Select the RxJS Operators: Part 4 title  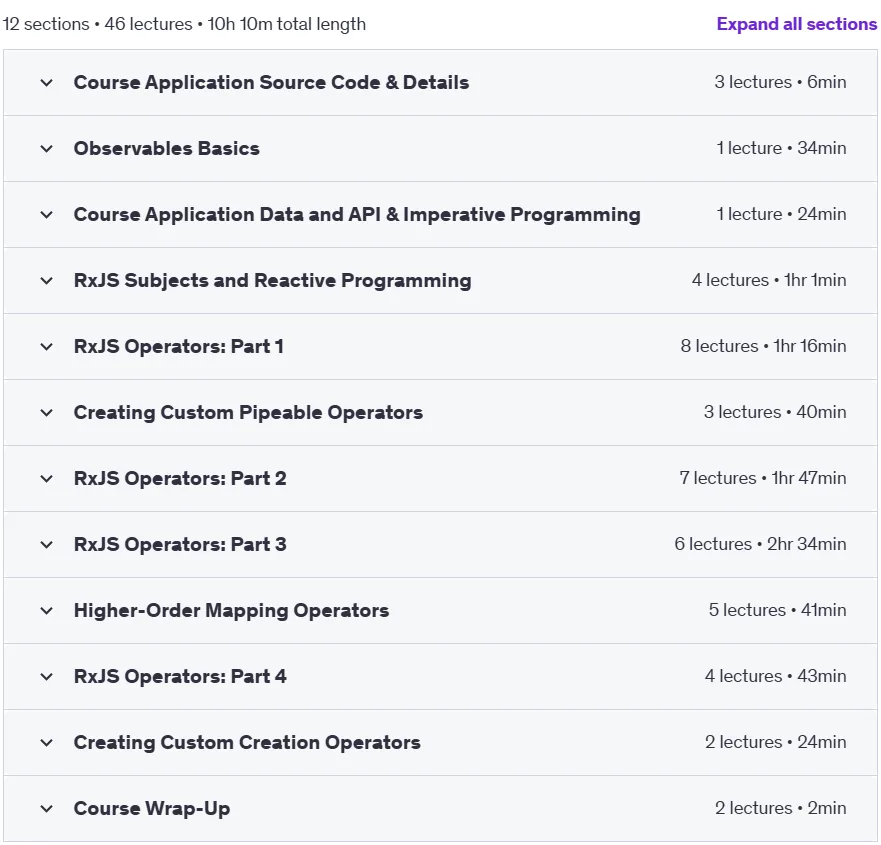point(180,676)
